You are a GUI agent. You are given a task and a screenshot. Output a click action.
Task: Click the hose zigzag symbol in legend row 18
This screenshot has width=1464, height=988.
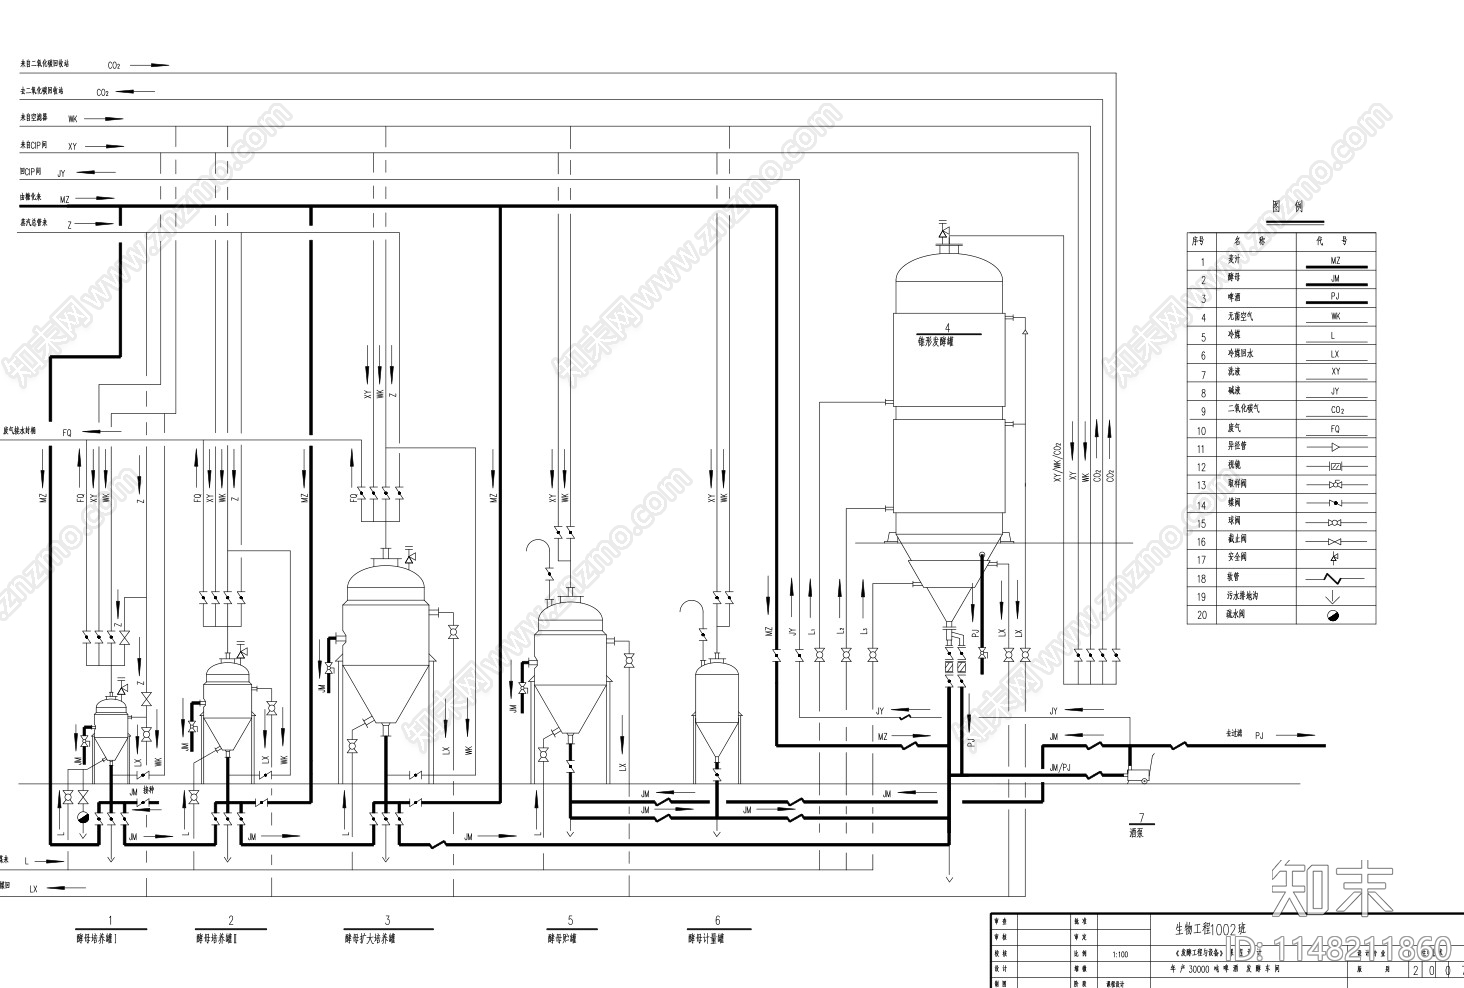click(x=1335, y=578)
